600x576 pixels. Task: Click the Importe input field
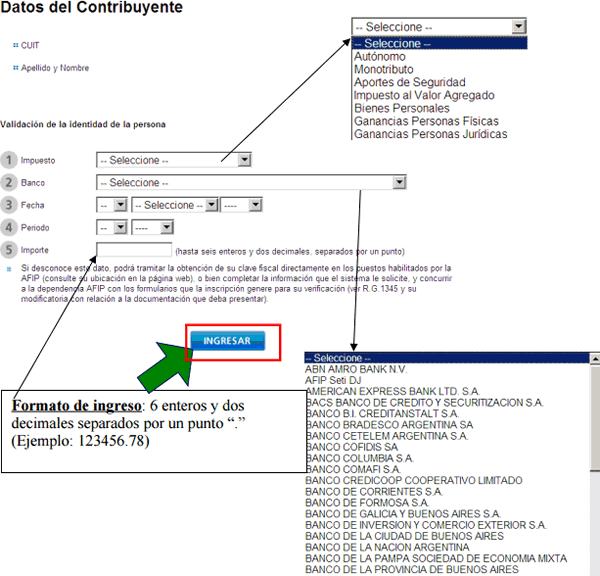[134, 250]
